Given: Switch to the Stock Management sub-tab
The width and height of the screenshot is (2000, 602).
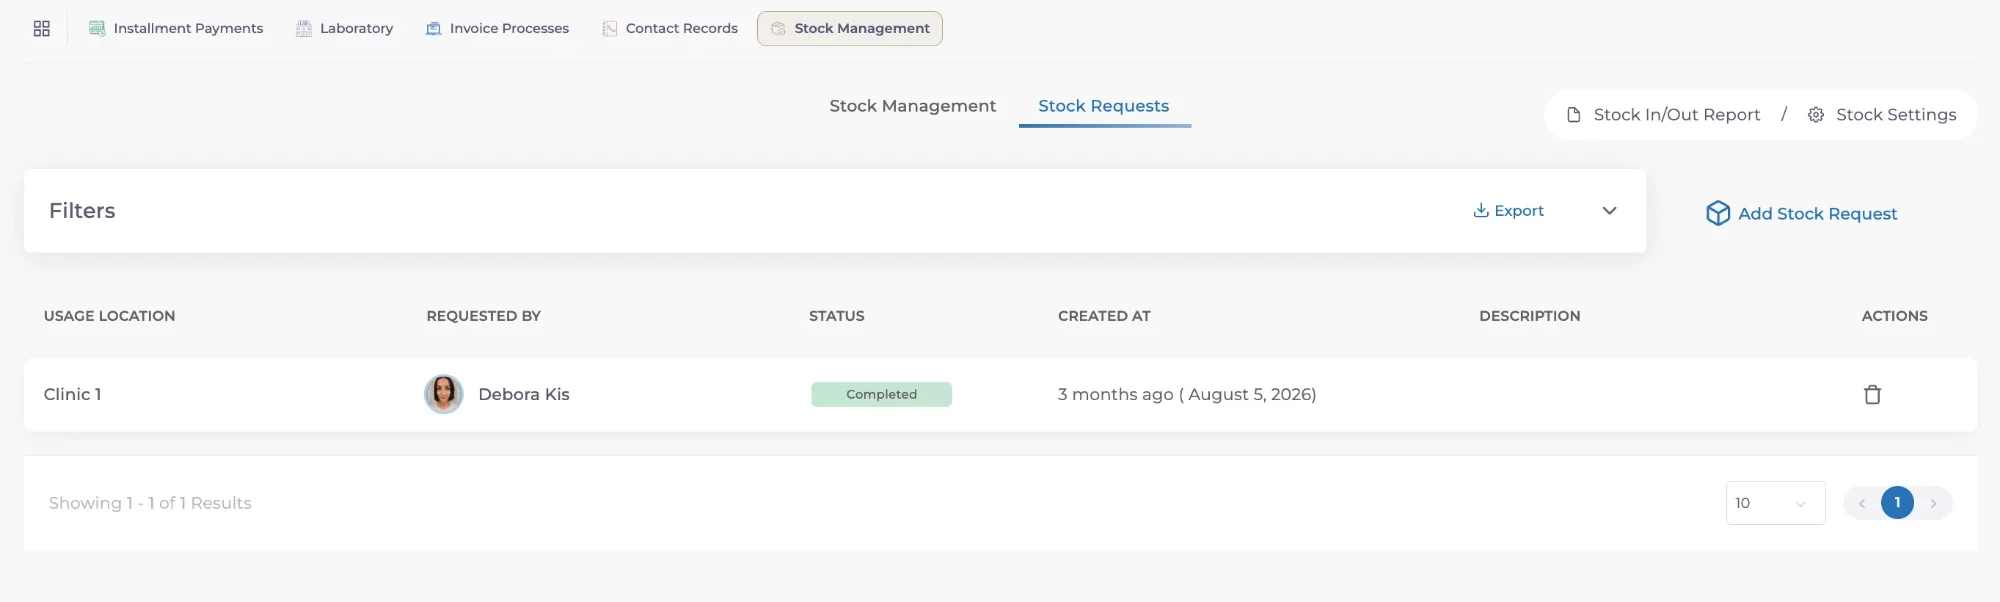Looking at the screenshot, I should coord(912,106).
